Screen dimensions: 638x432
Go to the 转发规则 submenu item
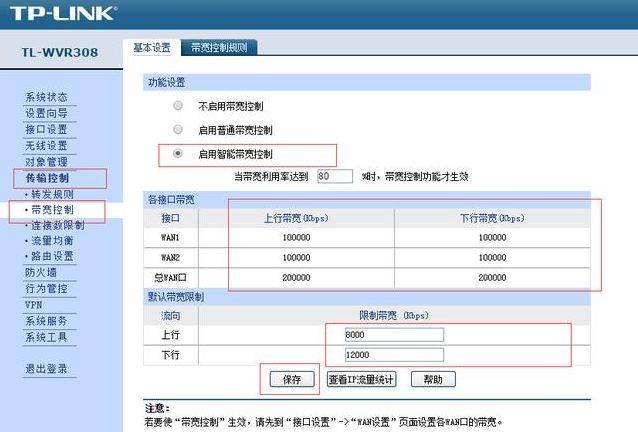(52, 194)
